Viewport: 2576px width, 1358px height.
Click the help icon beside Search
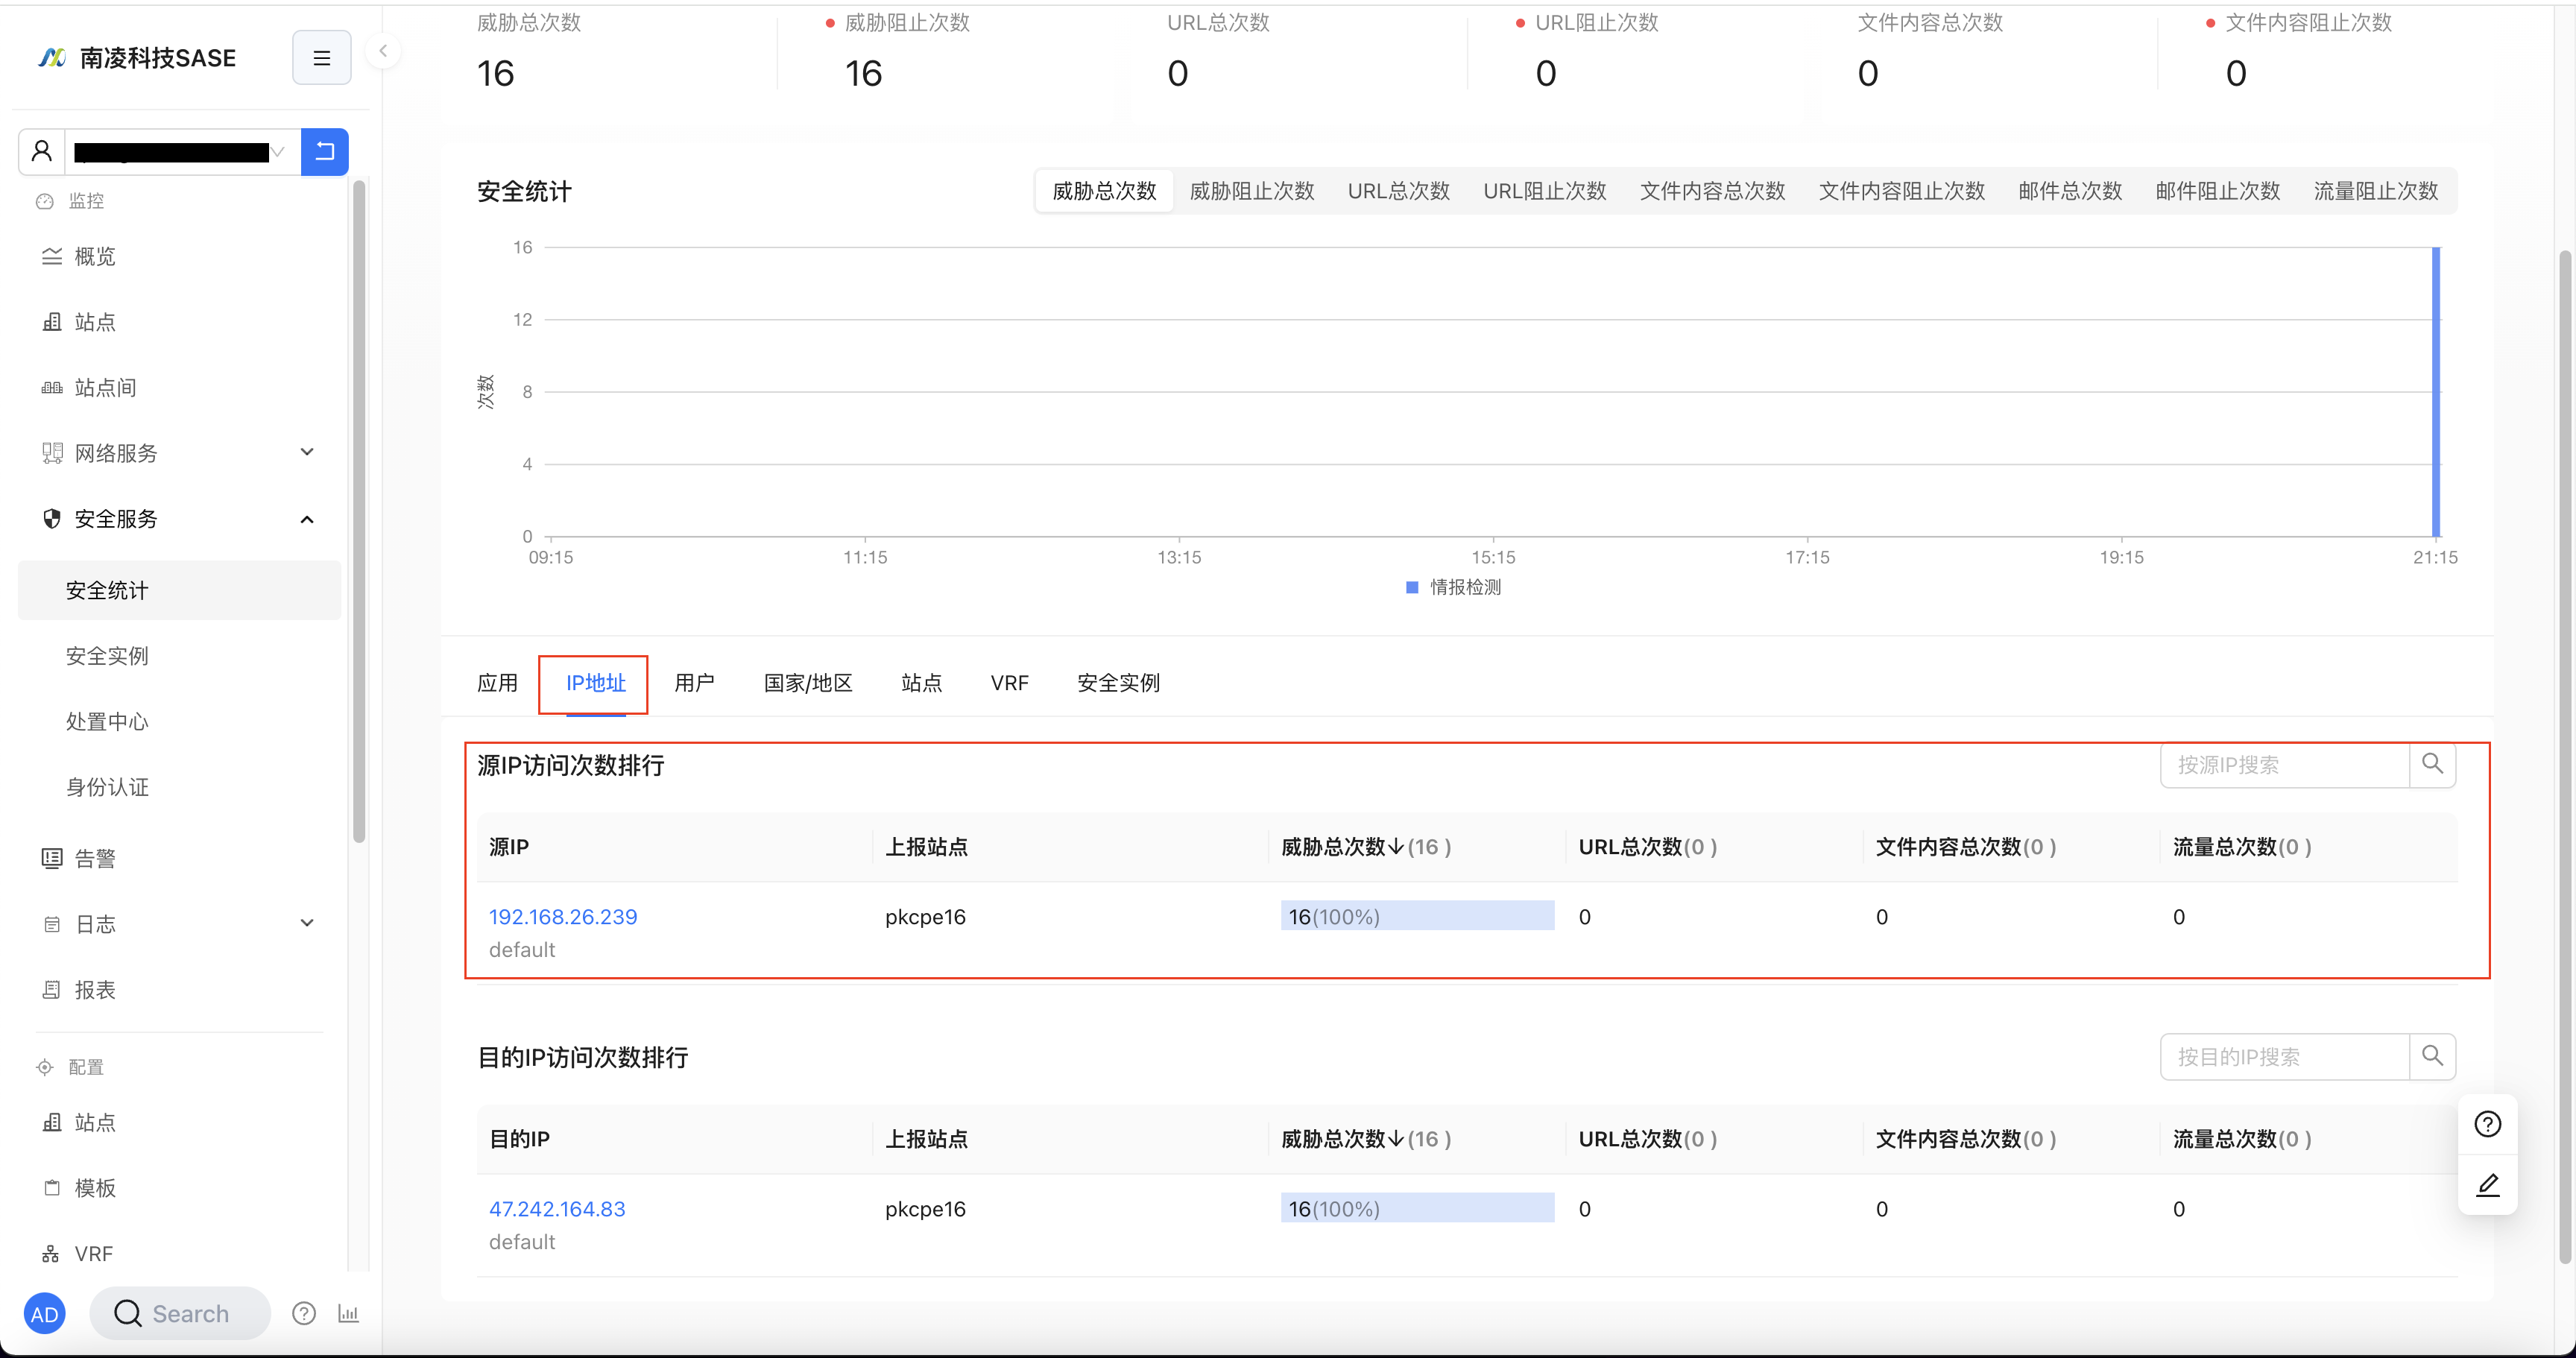pos(304,1313)
